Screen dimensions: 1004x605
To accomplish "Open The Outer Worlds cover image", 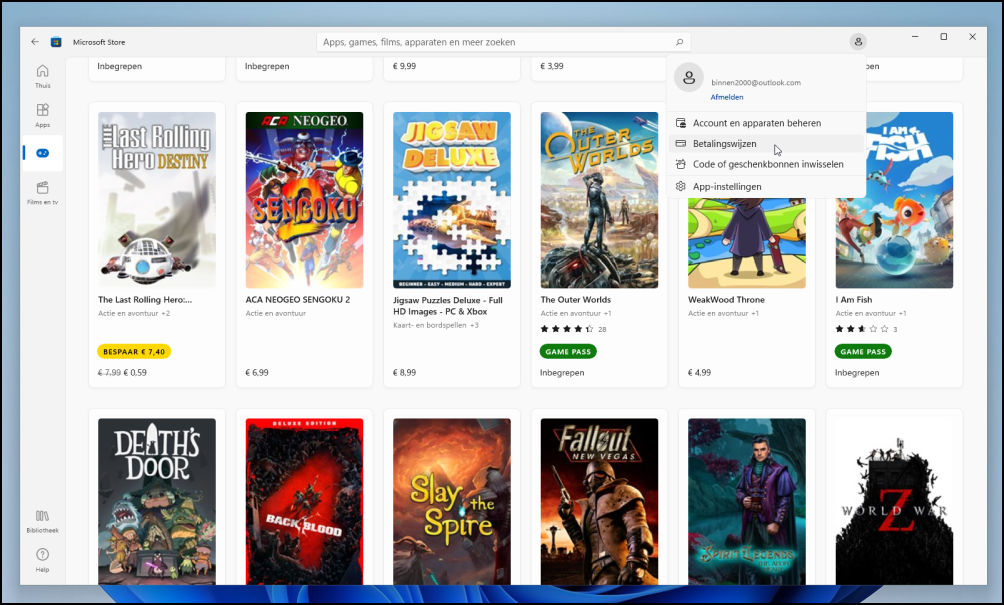I will point(599,200).
